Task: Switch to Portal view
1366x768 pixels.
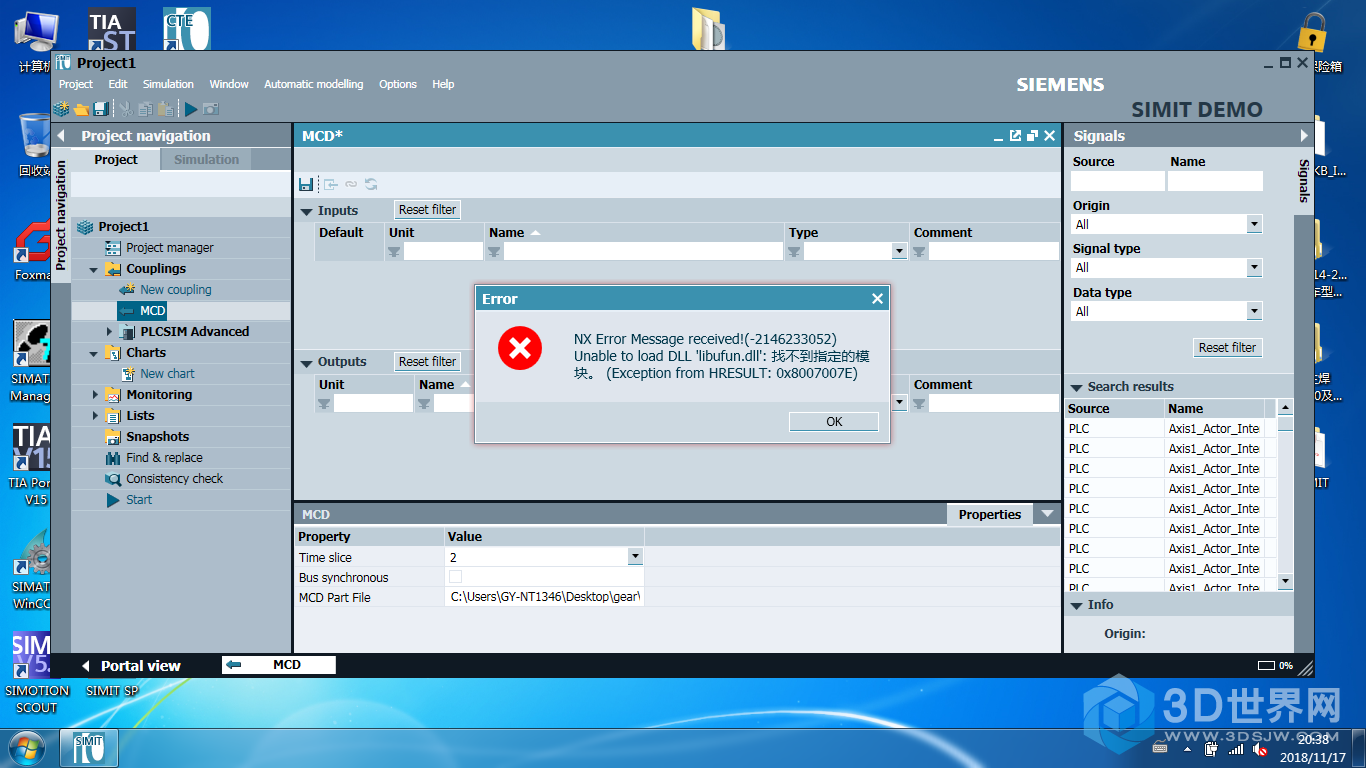Action: pos(131,666)
